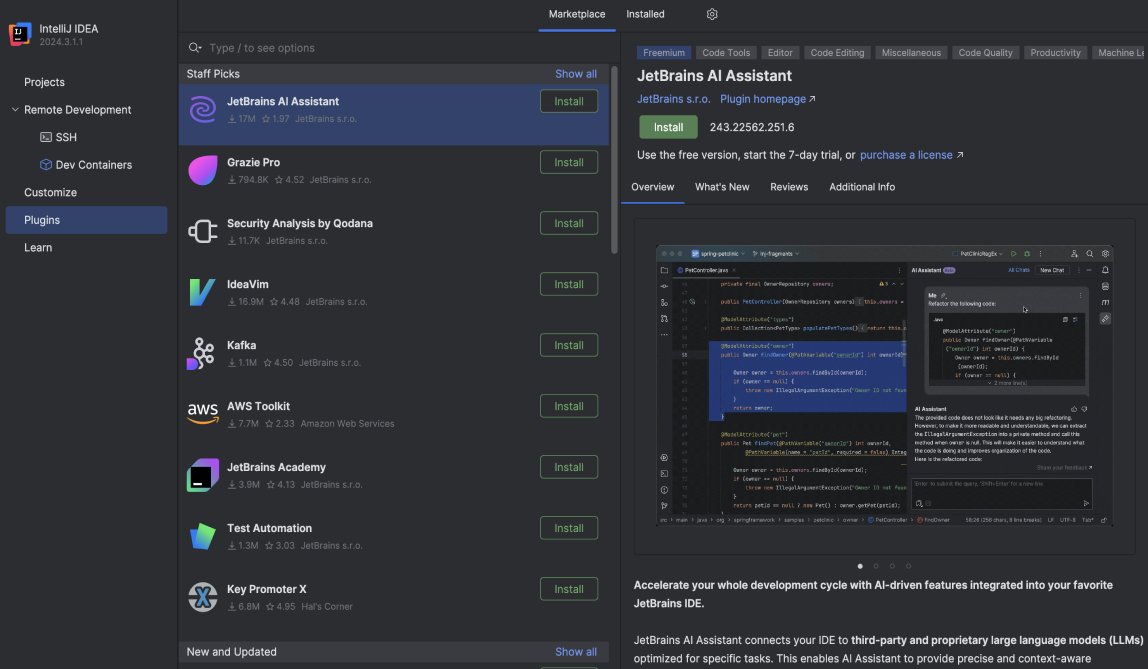Open the Reviews tab

pyautogui.click(x=789, y=187)
